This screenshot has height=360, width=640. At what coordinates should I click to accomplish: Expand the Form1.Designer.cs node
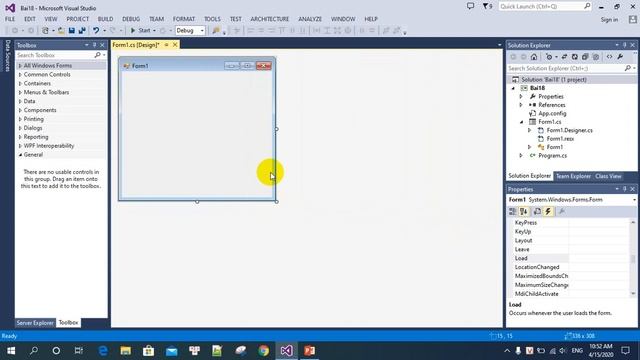click(x=529, y=130)
